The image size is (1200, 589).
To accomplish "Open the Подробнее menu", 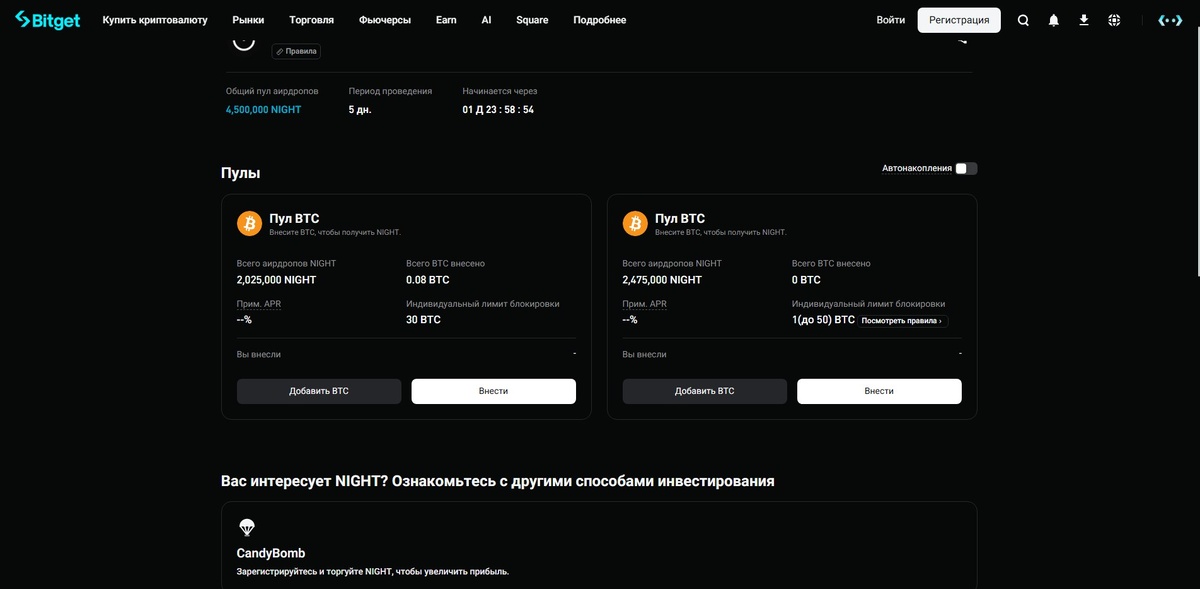I will [x=600, y=20].
